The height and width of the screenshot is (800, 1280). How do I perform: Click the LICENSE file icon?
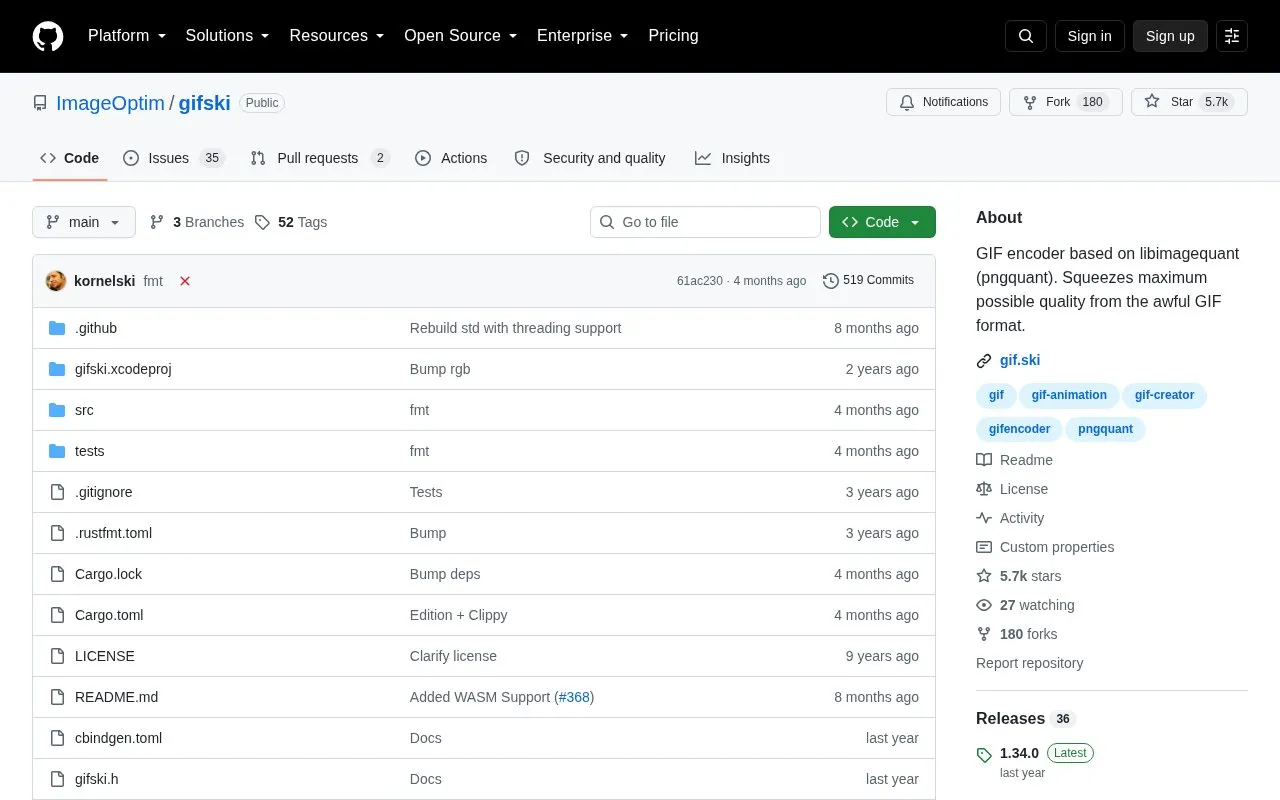pos(57,656)
